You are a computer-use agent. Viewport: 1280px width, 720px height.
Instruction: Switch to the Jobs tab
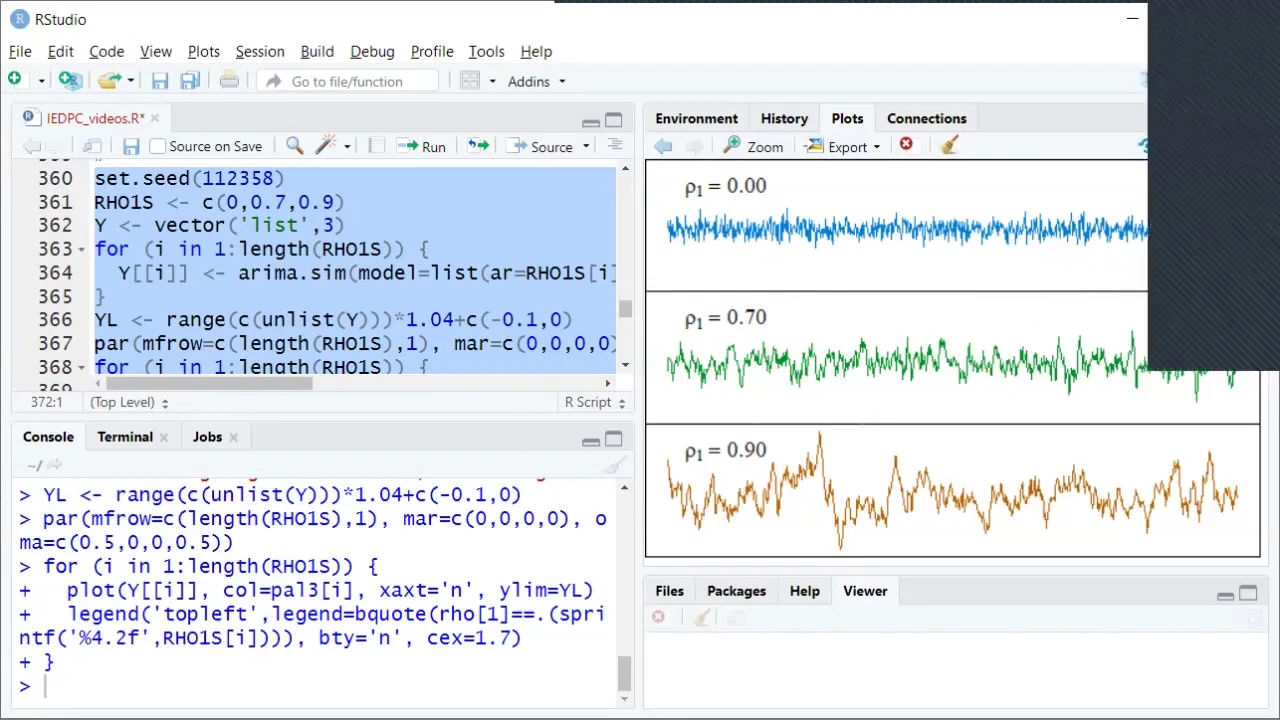pos(207,437)
